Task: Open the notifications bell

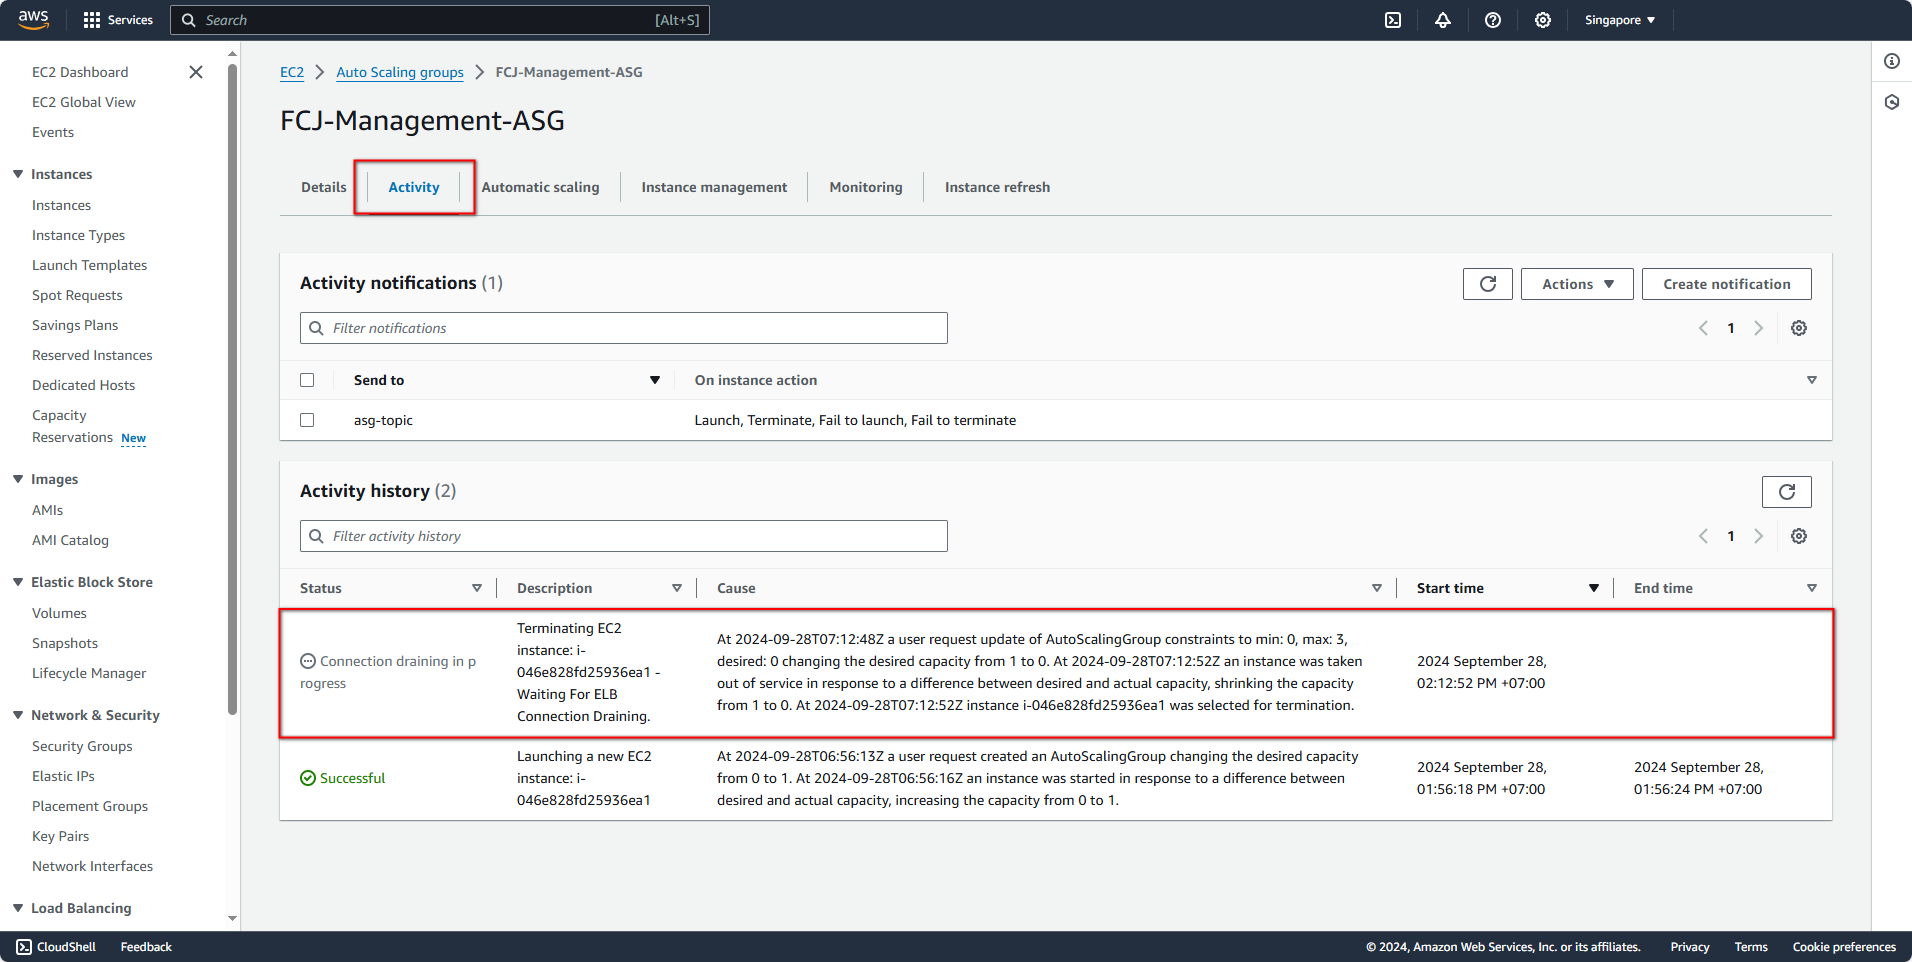Action: click(x=1443, y=20)
